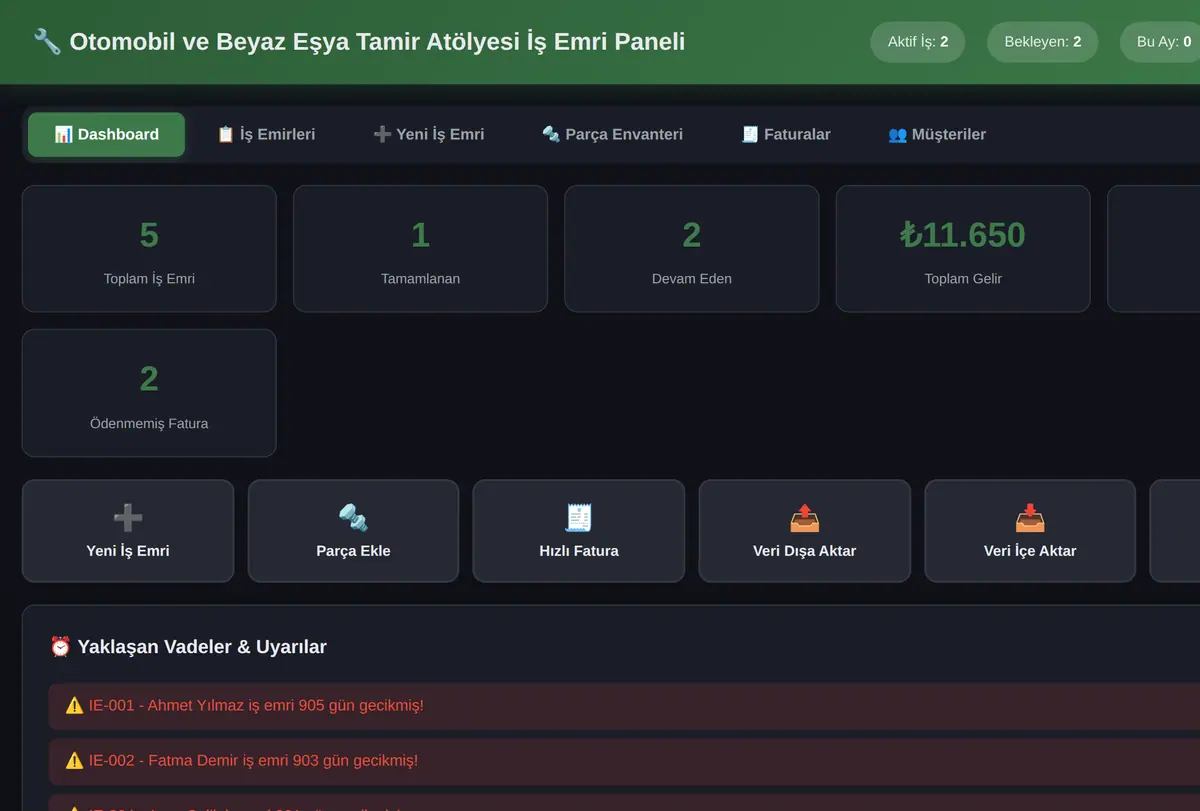Screen dimensions: 1200x811
Task: Click the IE-002 Fatma Demir overdue alert
Action: coord(624,761)
